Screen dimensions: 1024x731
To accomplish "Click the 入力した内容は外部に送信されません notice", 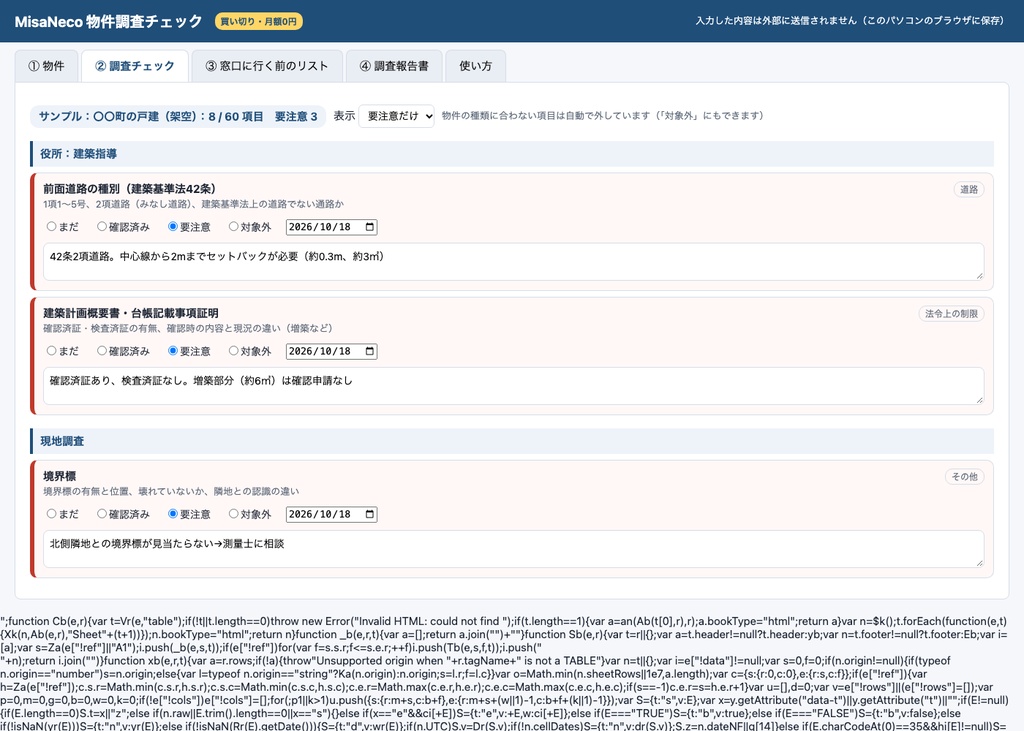I will (x=850, y=21).
